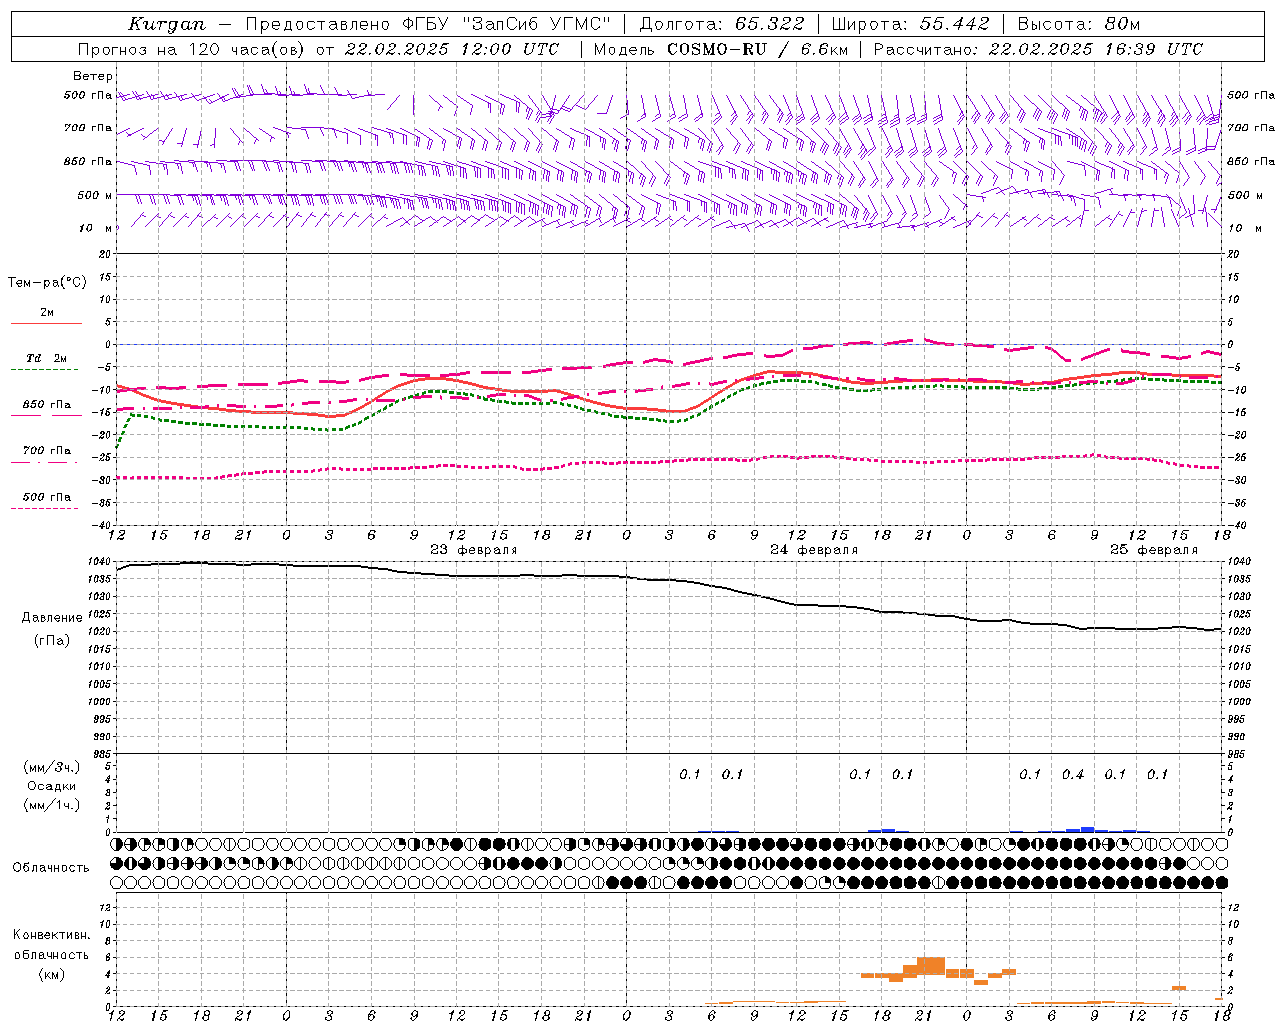Click the "(км)" unit under convective cloudiness
This screenshot has height=1024, width=1280.
pos(52,974)
